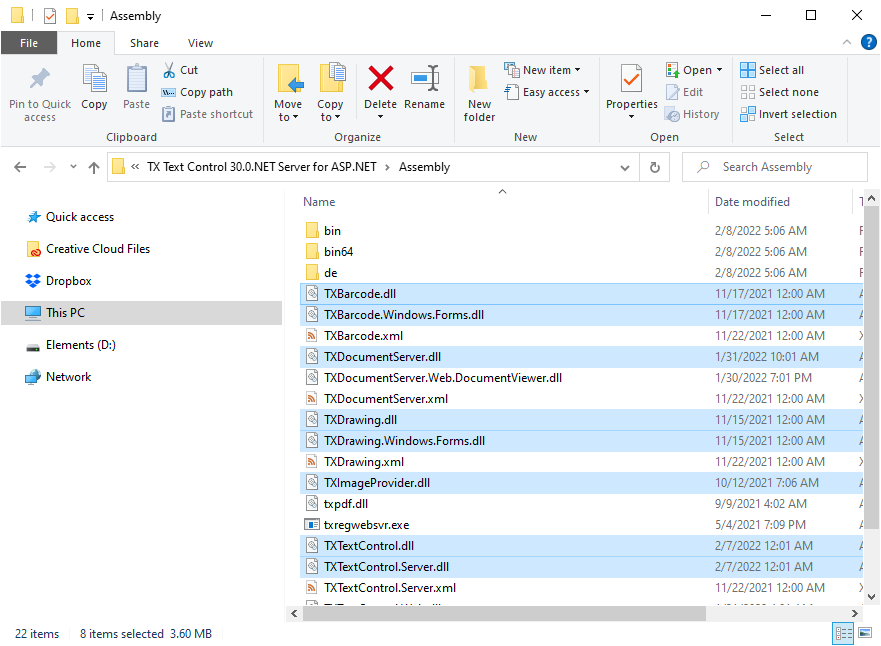Select TXDocumentServer.Web.DocumentViewer.dll file
This screenshot has width=881, height=646.
pos(582,378)
